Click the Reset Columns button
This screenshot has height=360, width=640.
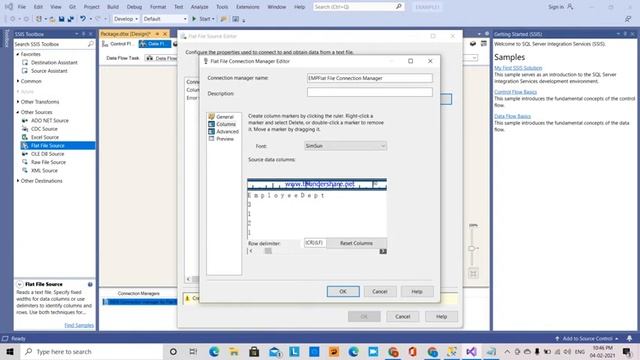[356, 243]
